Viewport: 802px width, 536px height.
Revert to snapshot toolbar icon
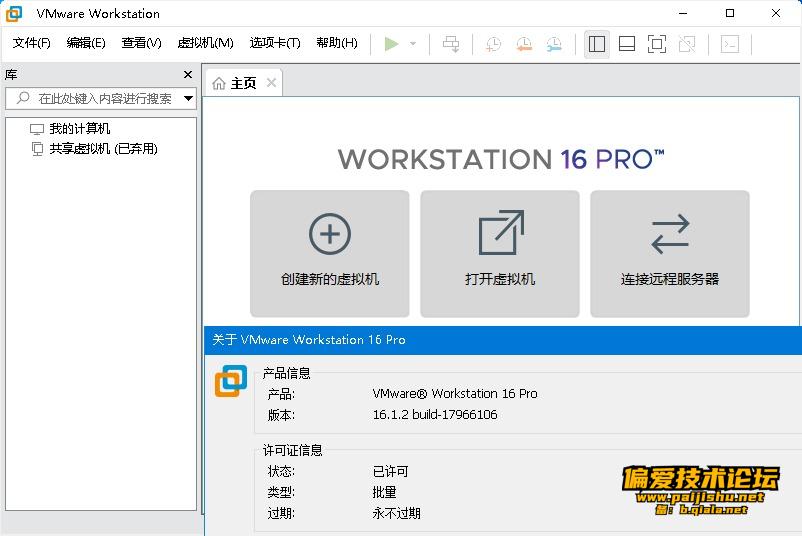coord(524,44)
